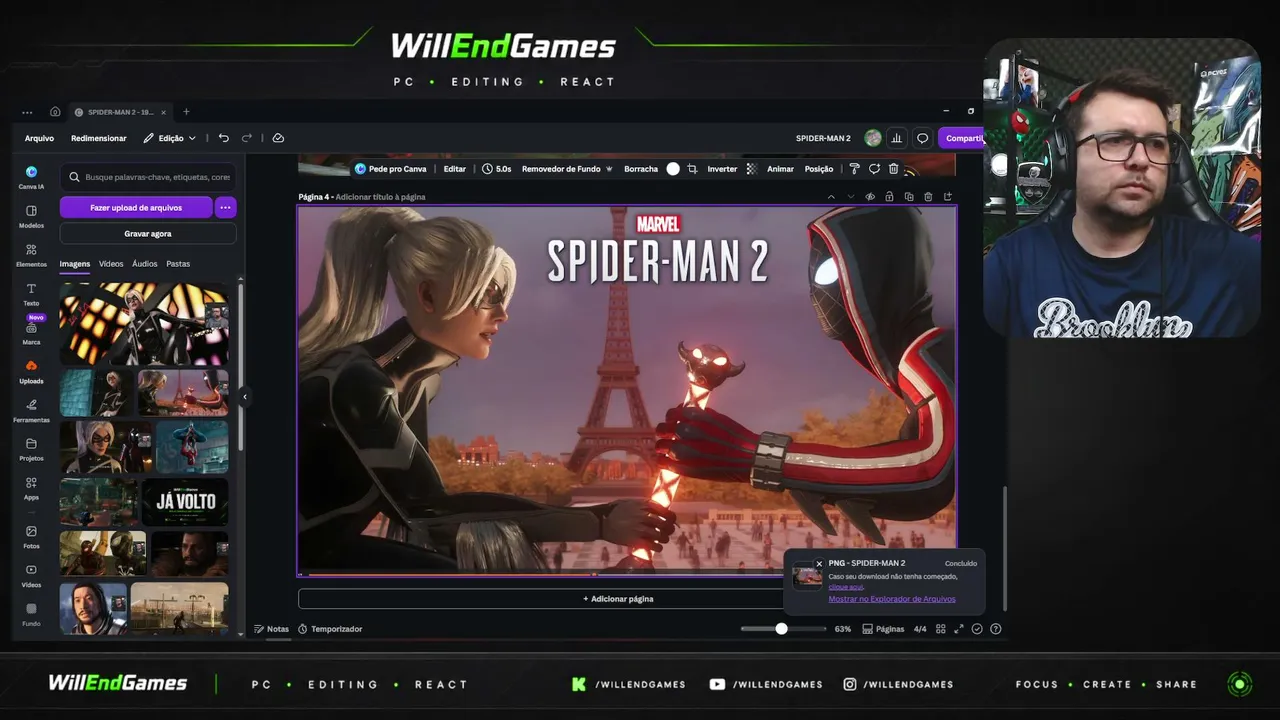Image resolution: width=1280 pixels, height=720 pixels.
Task: Enter fullscreen presentation mode
Action: coord(958,629)
